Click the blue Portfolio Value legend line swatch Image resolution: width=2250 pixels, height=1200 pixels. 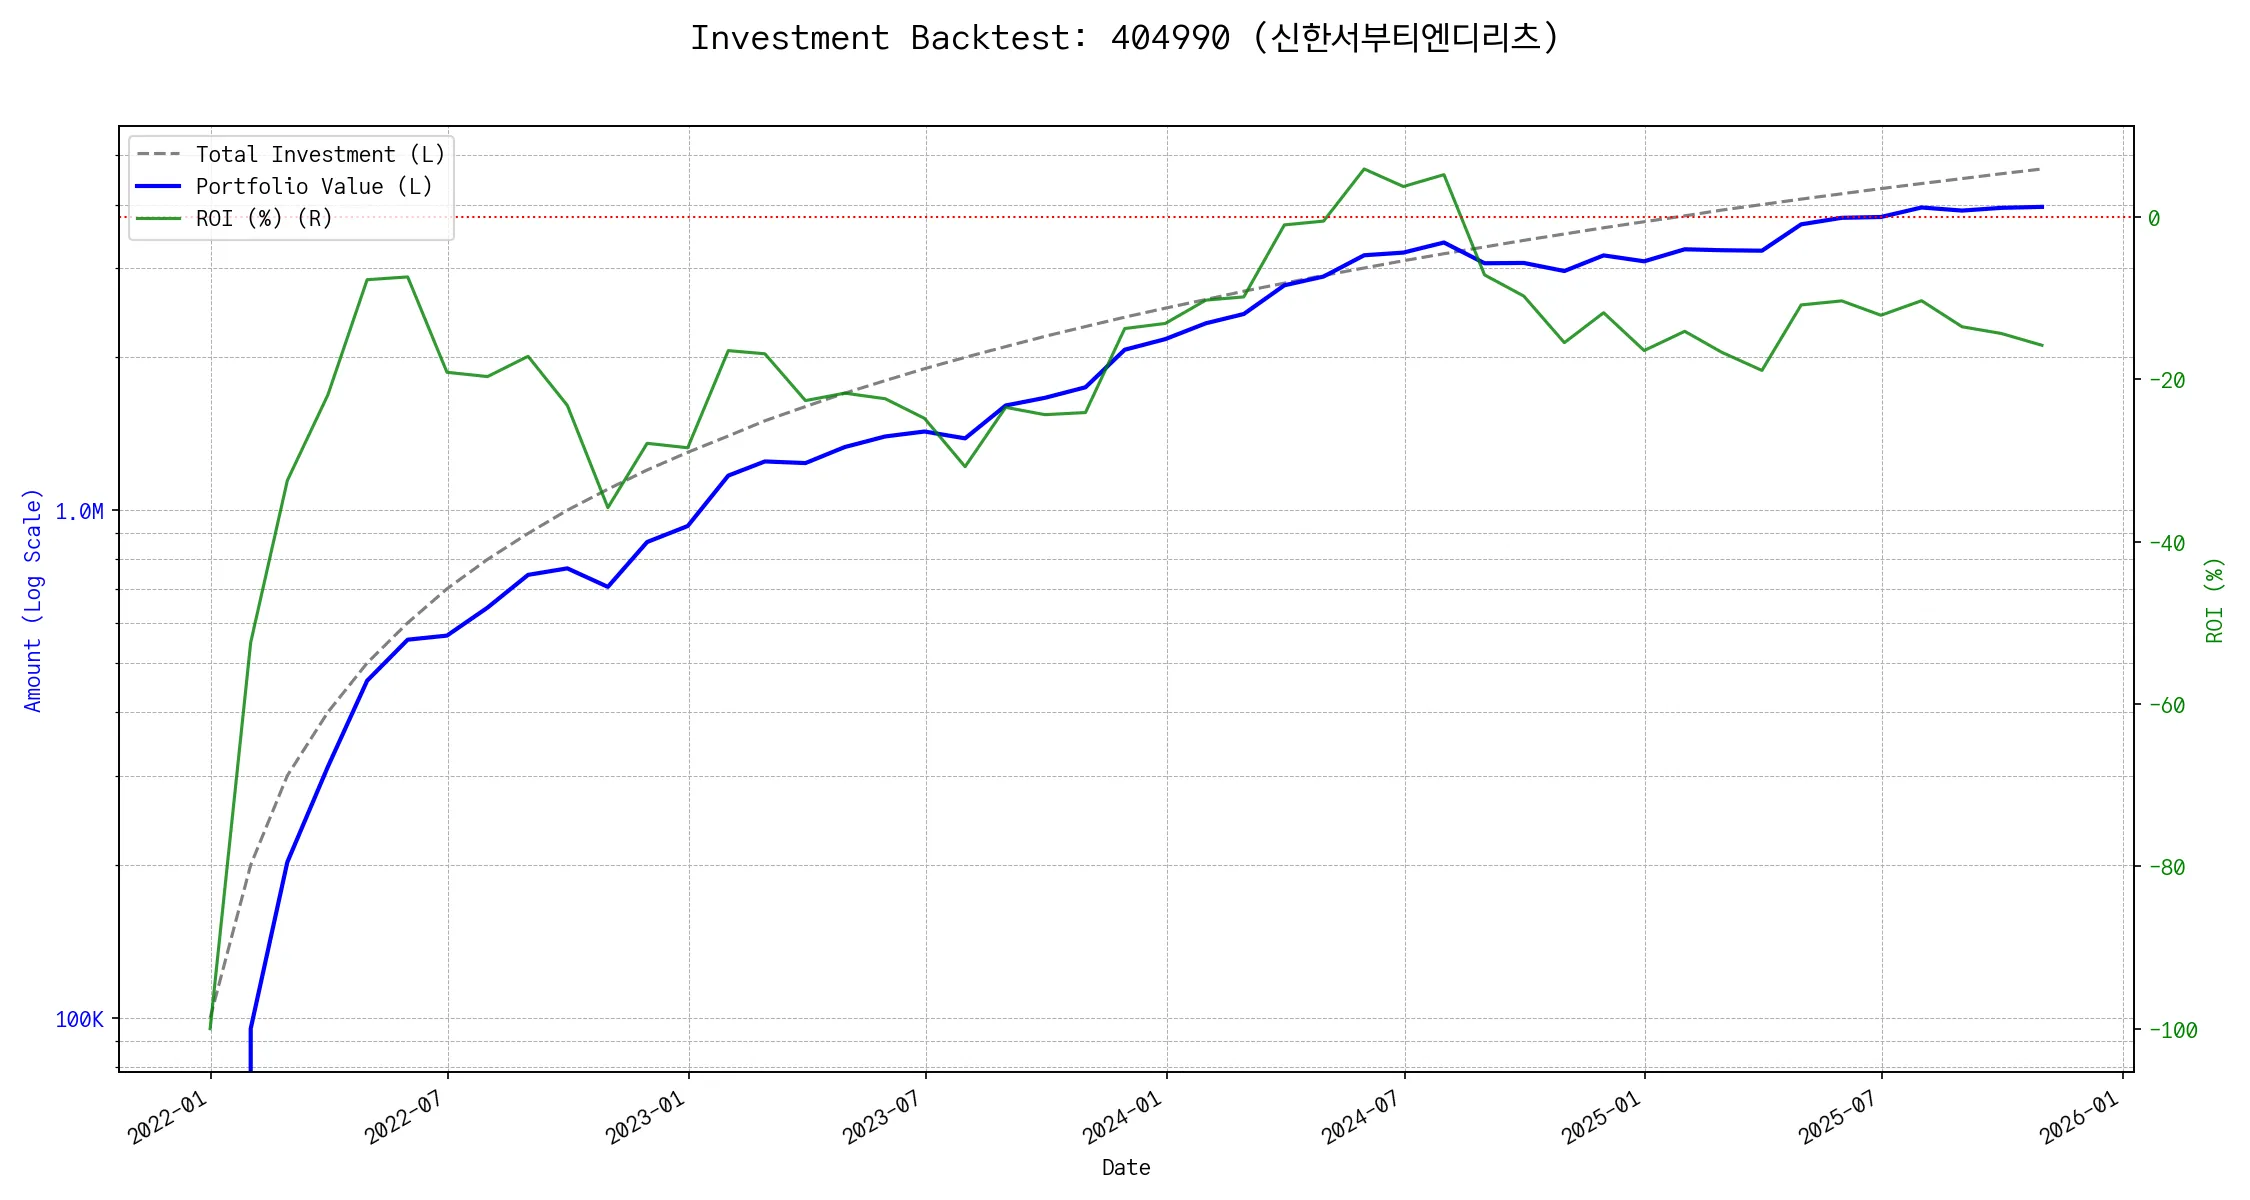(158, 187)
